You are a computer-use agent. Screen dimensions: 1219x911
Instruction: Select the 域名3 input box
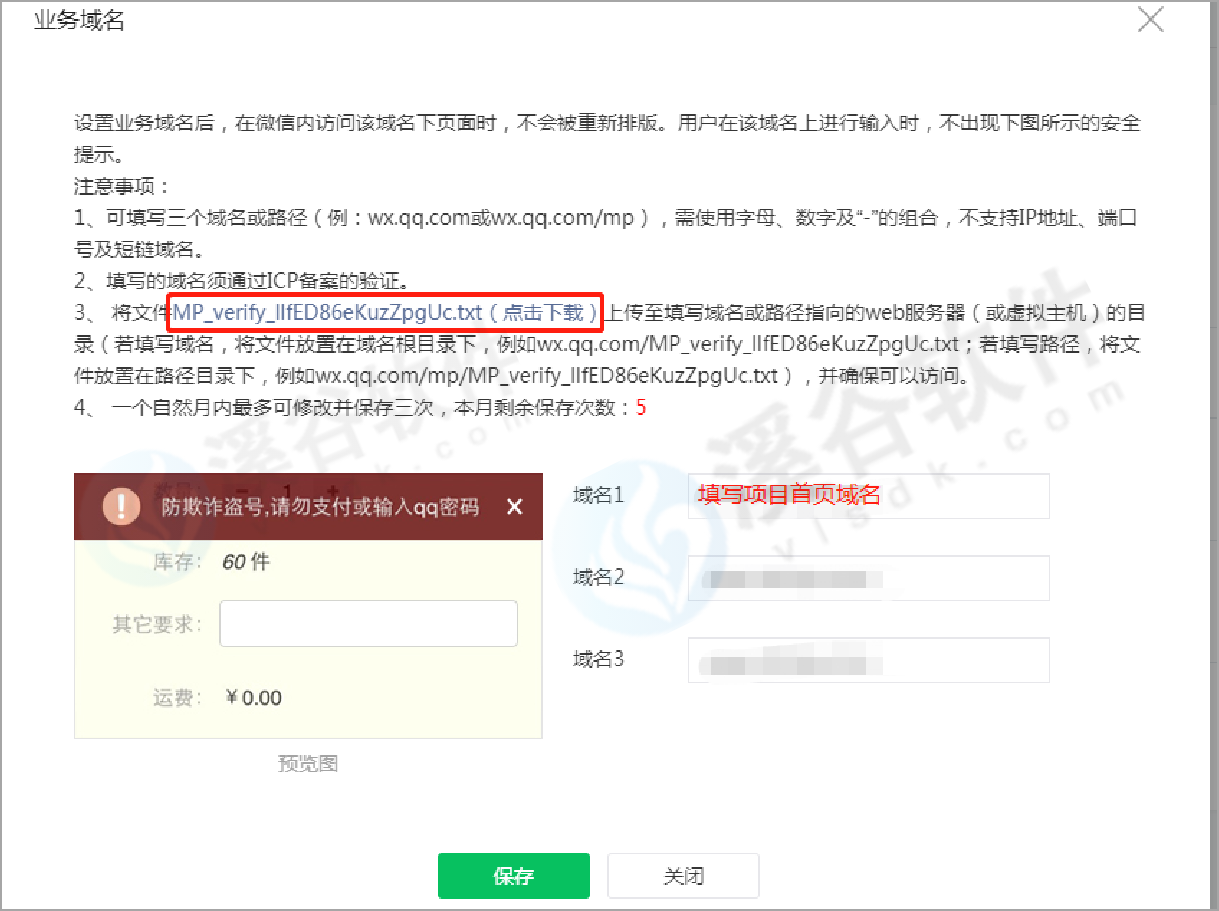tap(868, 660)
